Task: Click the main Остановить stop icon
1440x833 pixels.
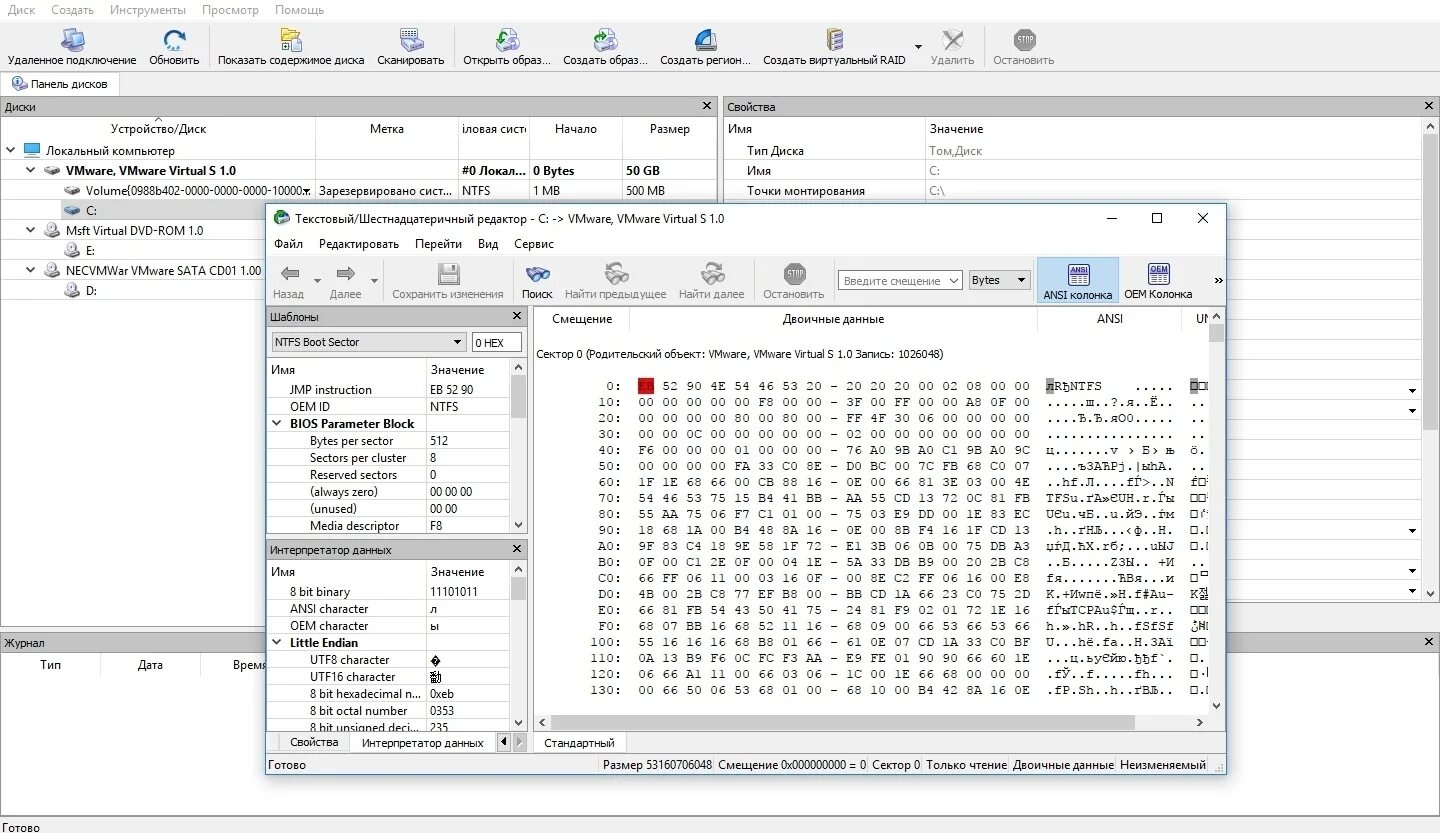Action: (x=1024, y=41)
